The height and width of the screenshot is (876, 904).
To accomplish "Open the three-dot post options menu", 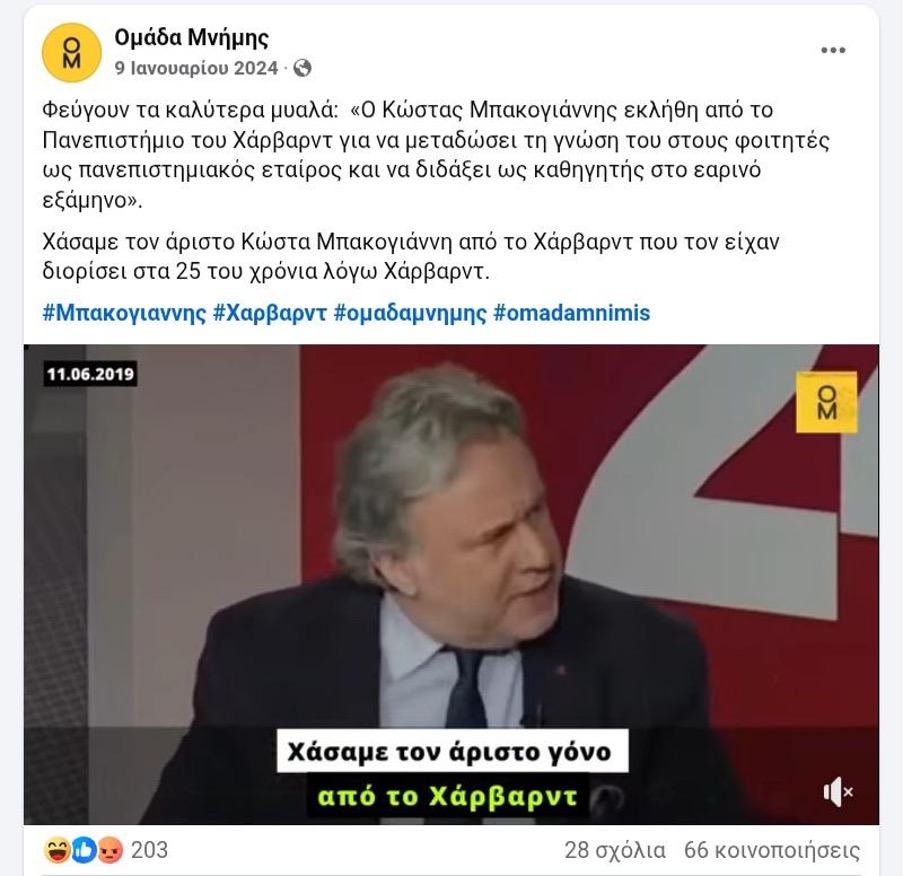I will coord(833,50).
